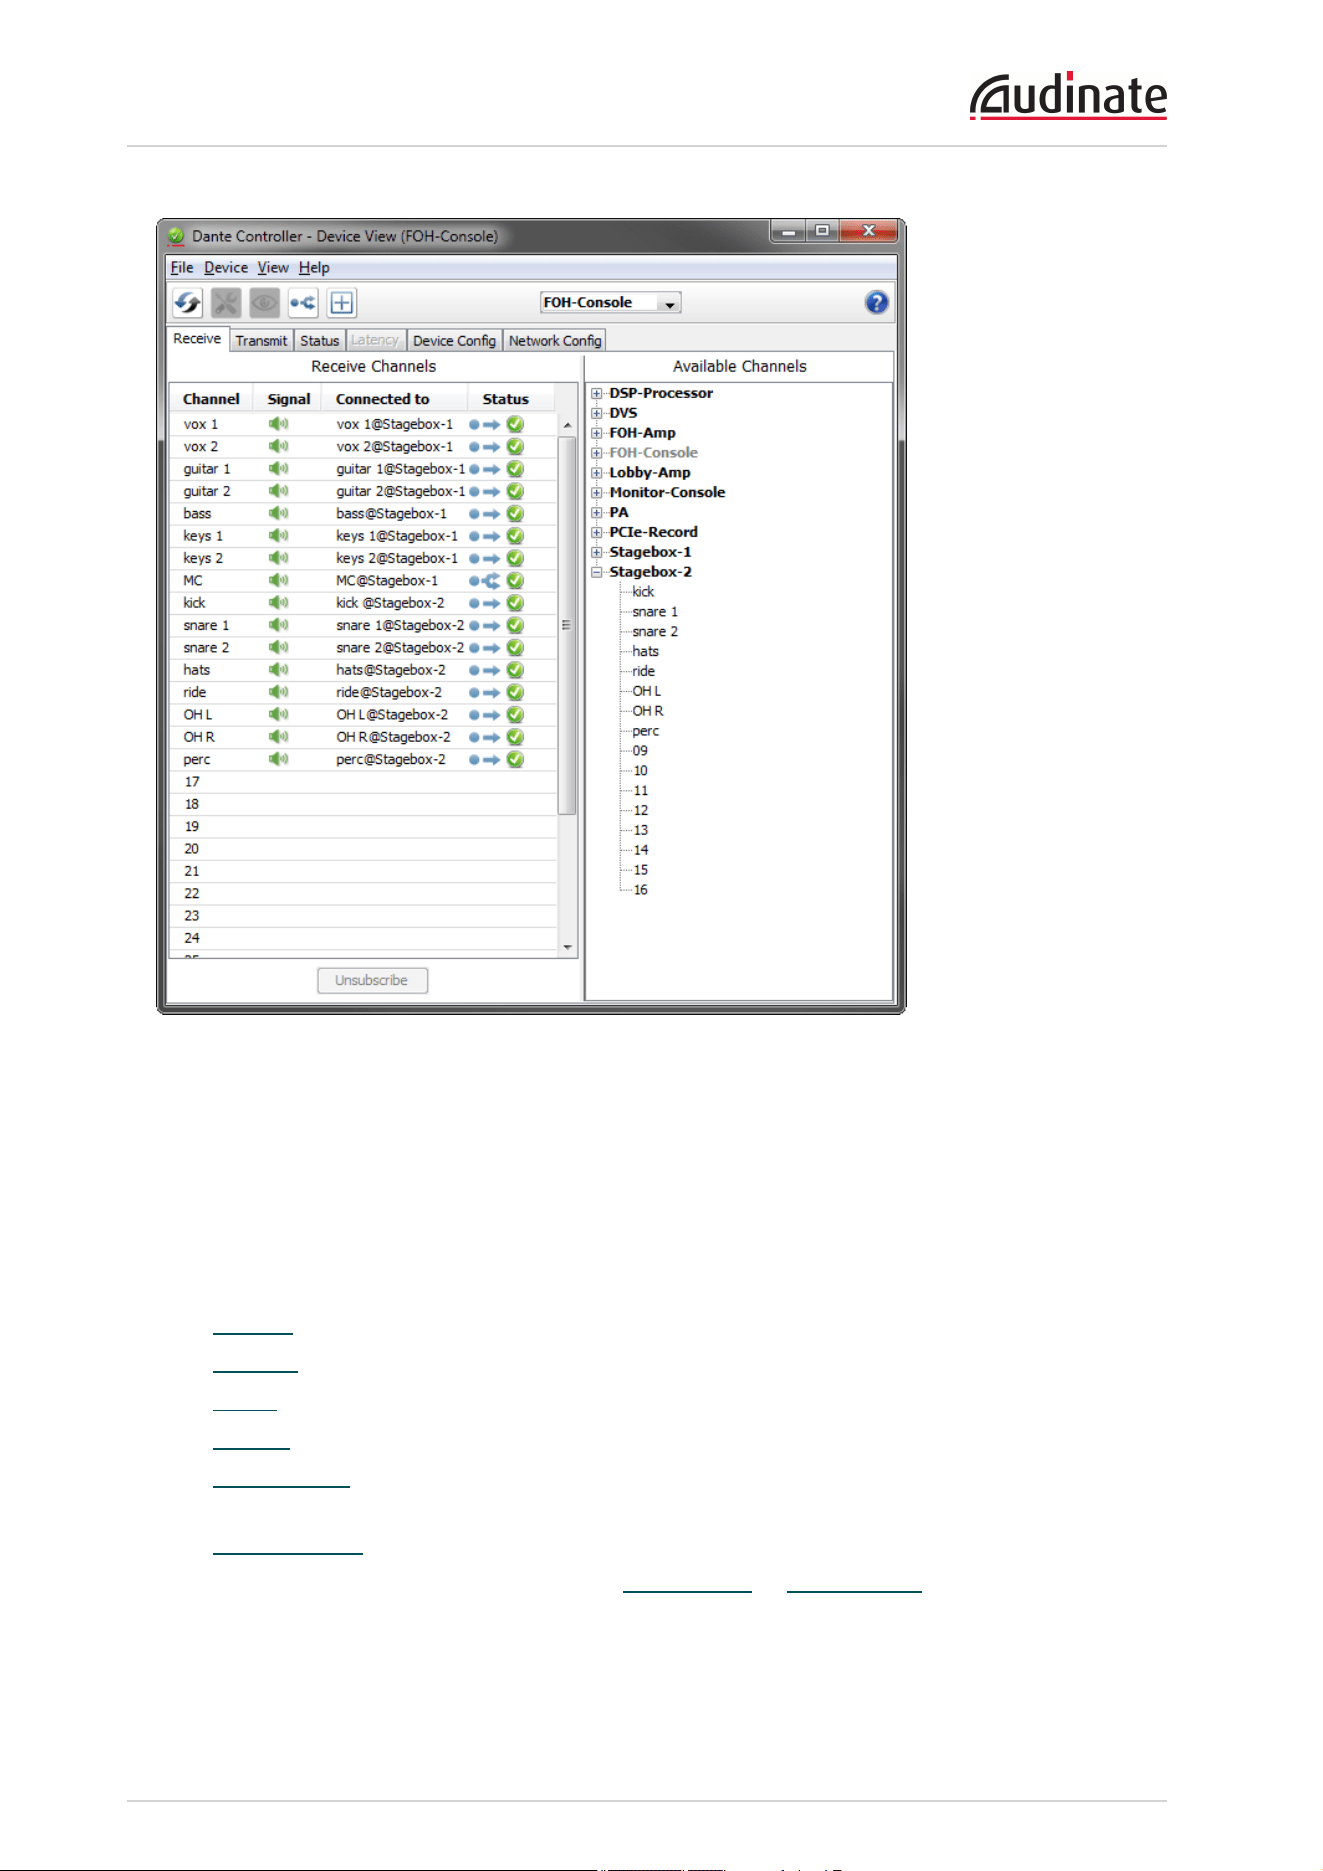
Task: Expand the PA tree node
Action: 597,512
